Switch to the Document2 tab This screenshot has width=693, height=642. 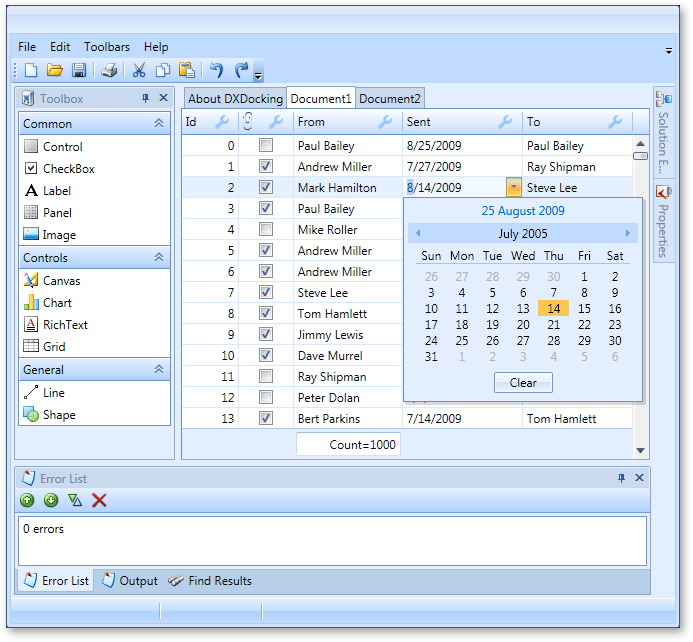tap(390, 99)
